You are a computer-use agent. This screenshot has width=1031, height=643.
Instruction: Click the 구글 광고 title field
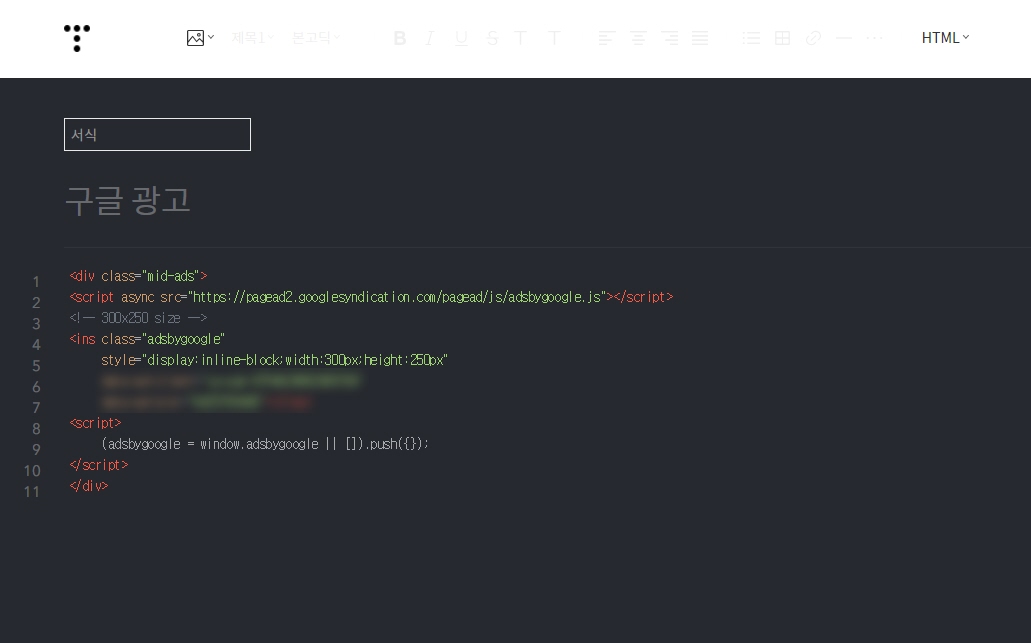[128, 200]
